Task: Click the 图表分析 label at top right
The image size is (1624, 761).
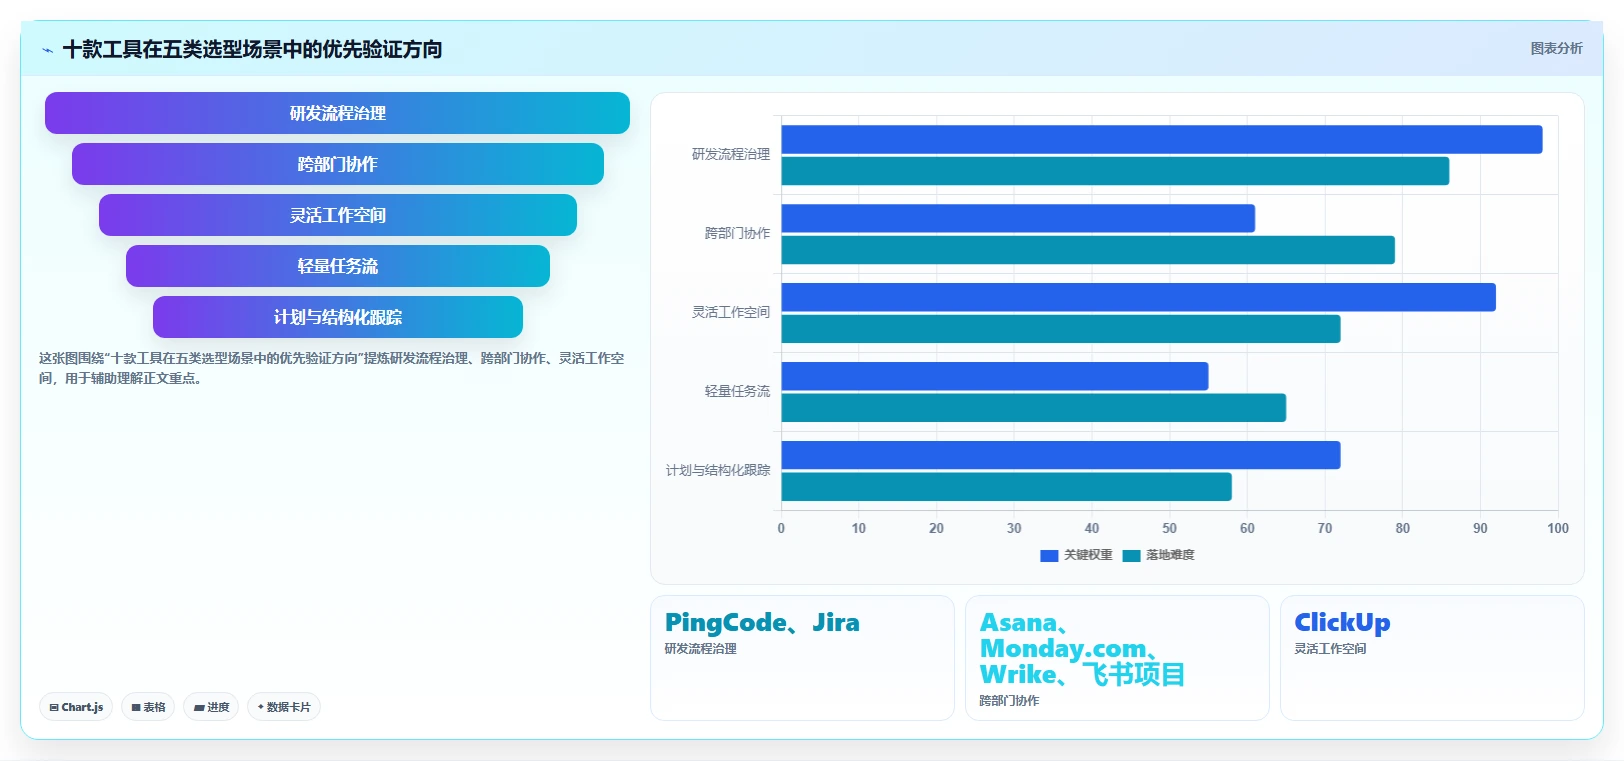Action: pos(1556,48)
